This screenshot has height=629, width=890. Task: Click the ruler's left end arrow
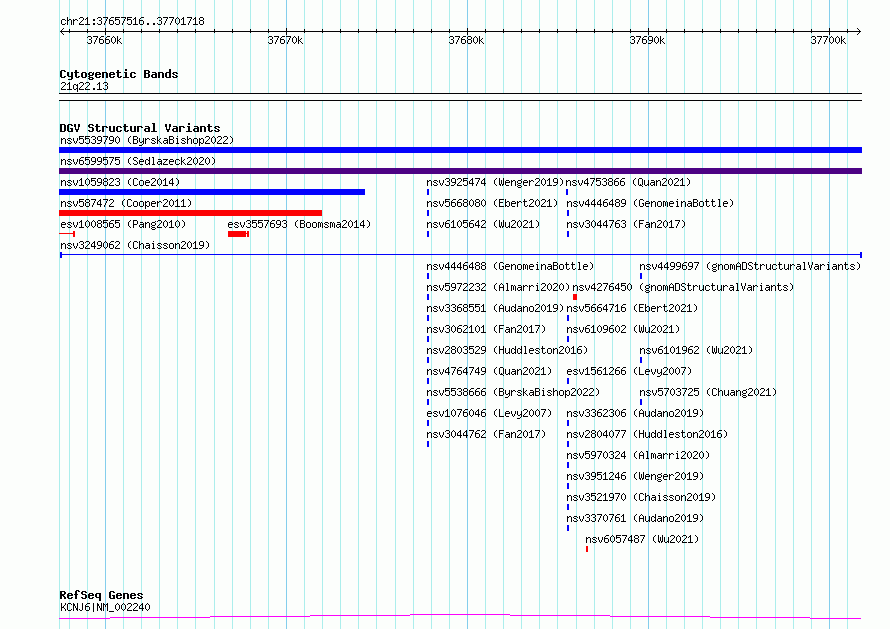tap(62, 32)
